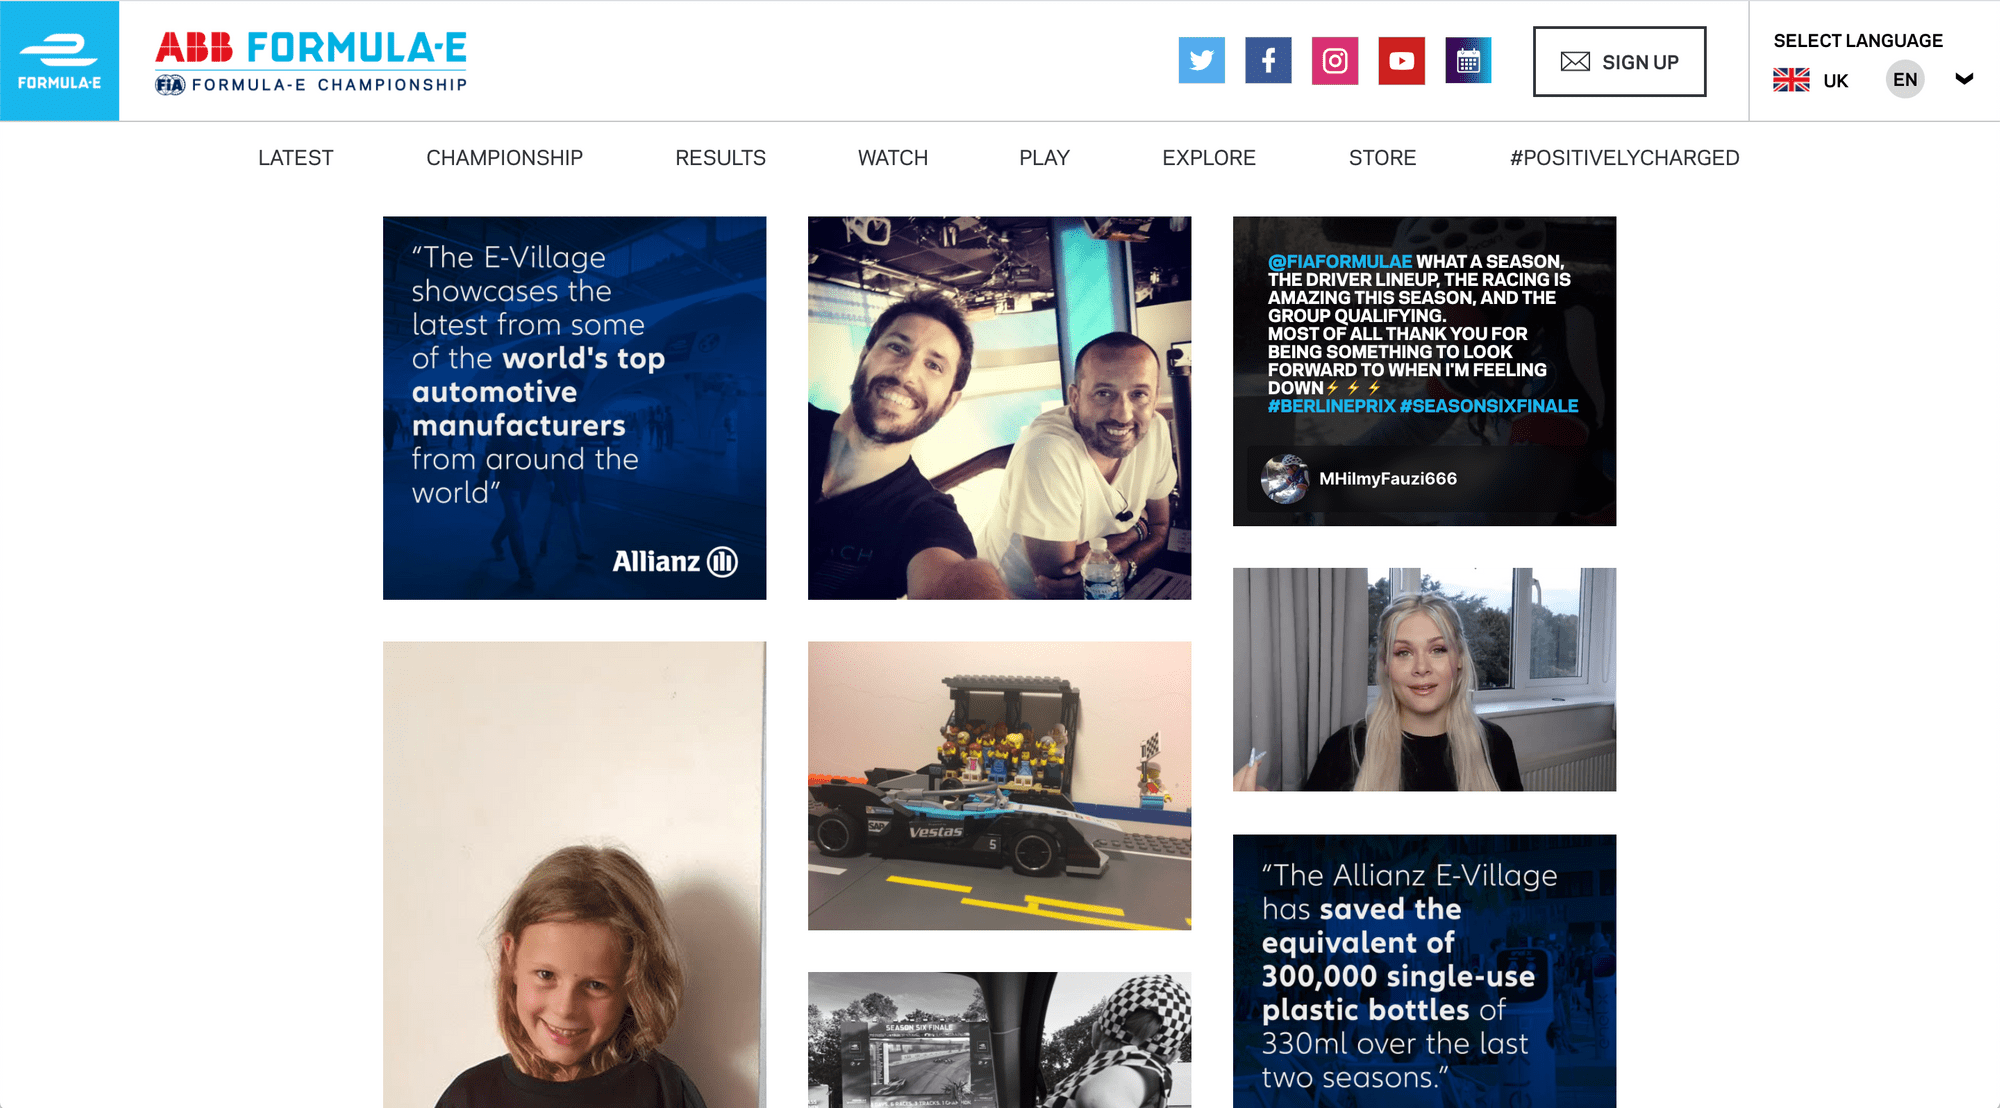Open the blonde woman video thumbnail
The image size is (2000, 1108).
(1424, 680)
